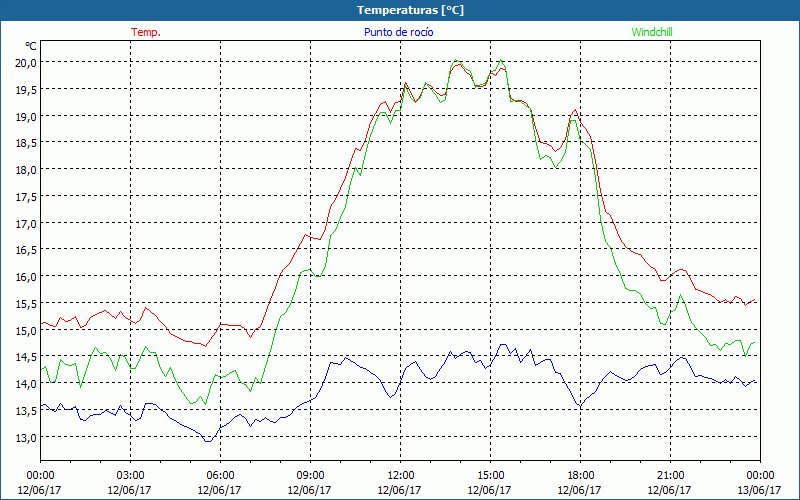Click the 19,0 y-axis value
Screen dimensions: 800x500
(x=26, y=116)
